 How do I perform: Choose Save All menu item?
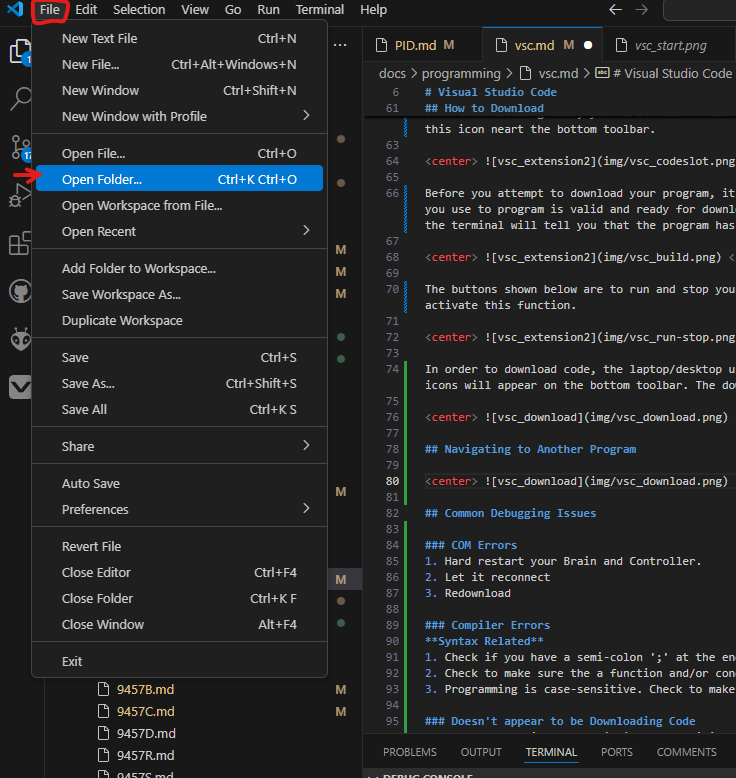point(179,409)
